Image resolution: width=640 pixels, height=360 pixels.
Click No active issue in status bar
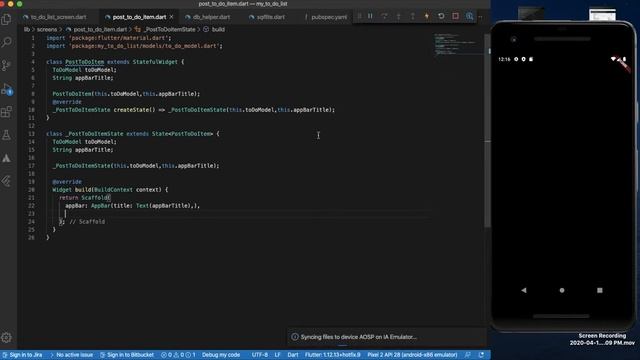click(x=72, y=355)
